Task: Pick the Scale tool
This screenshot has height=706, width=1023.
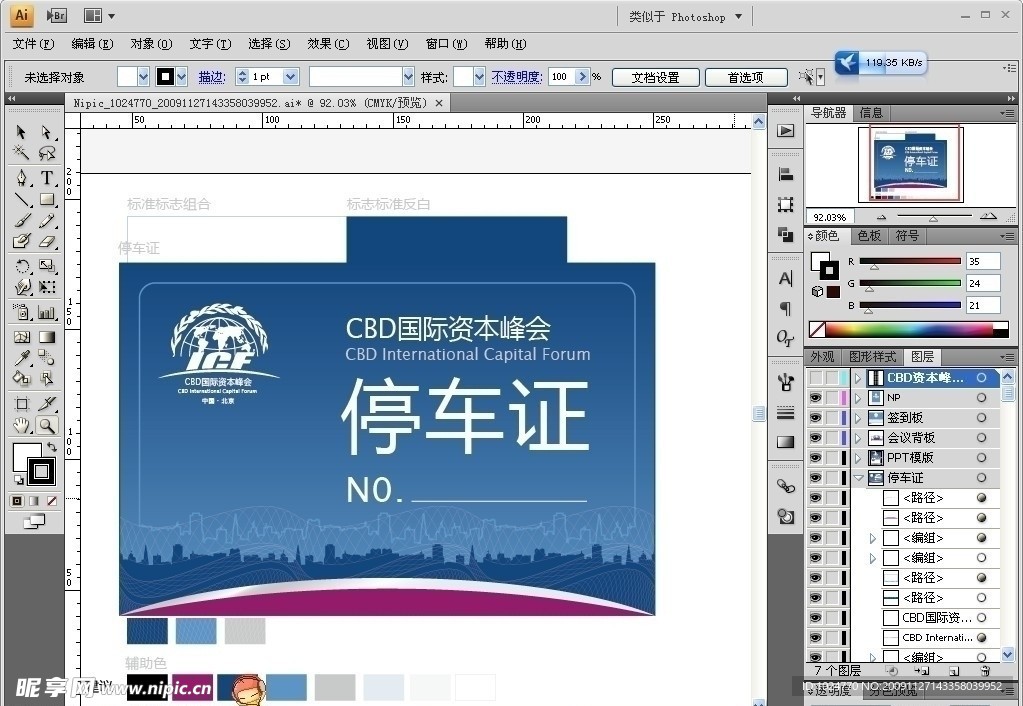Action: point(46,266)
